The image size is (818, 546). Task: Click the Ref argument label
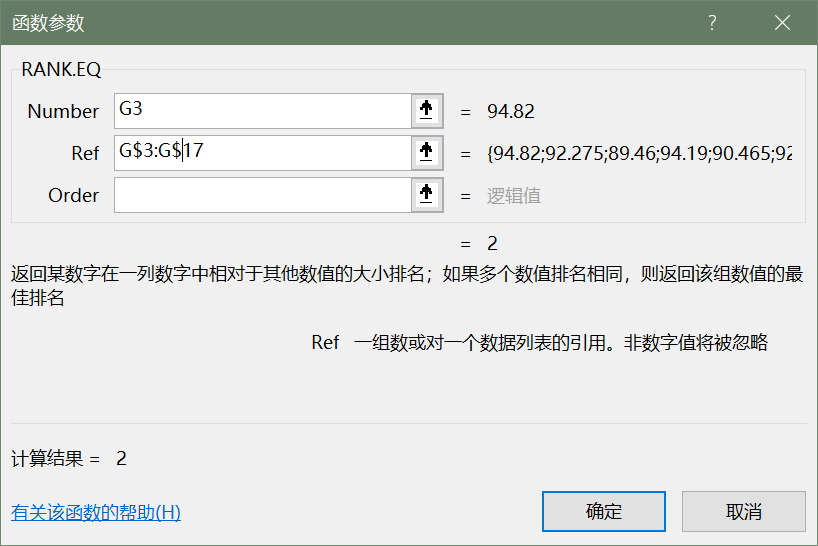pos(85,153)
